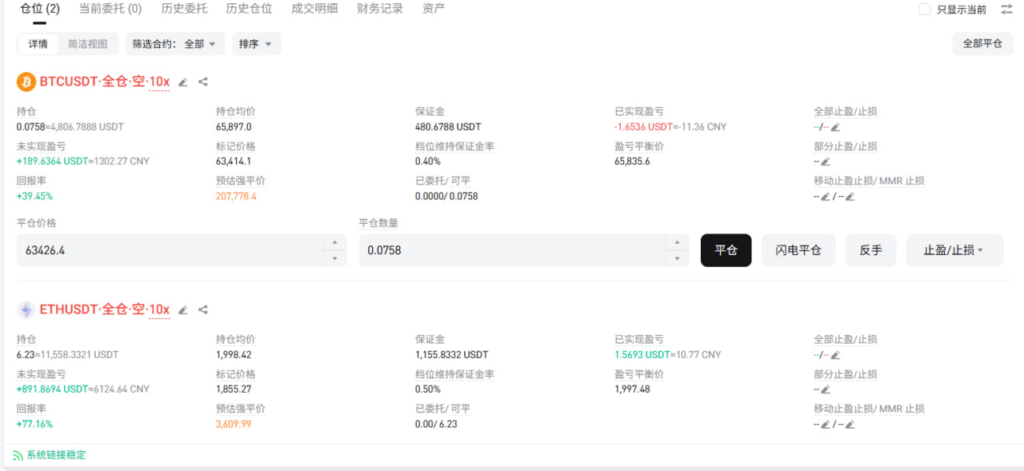The image size is (1024, 471).
Task: Click the Bitcoin coin icon
Action: click(26, 82)
